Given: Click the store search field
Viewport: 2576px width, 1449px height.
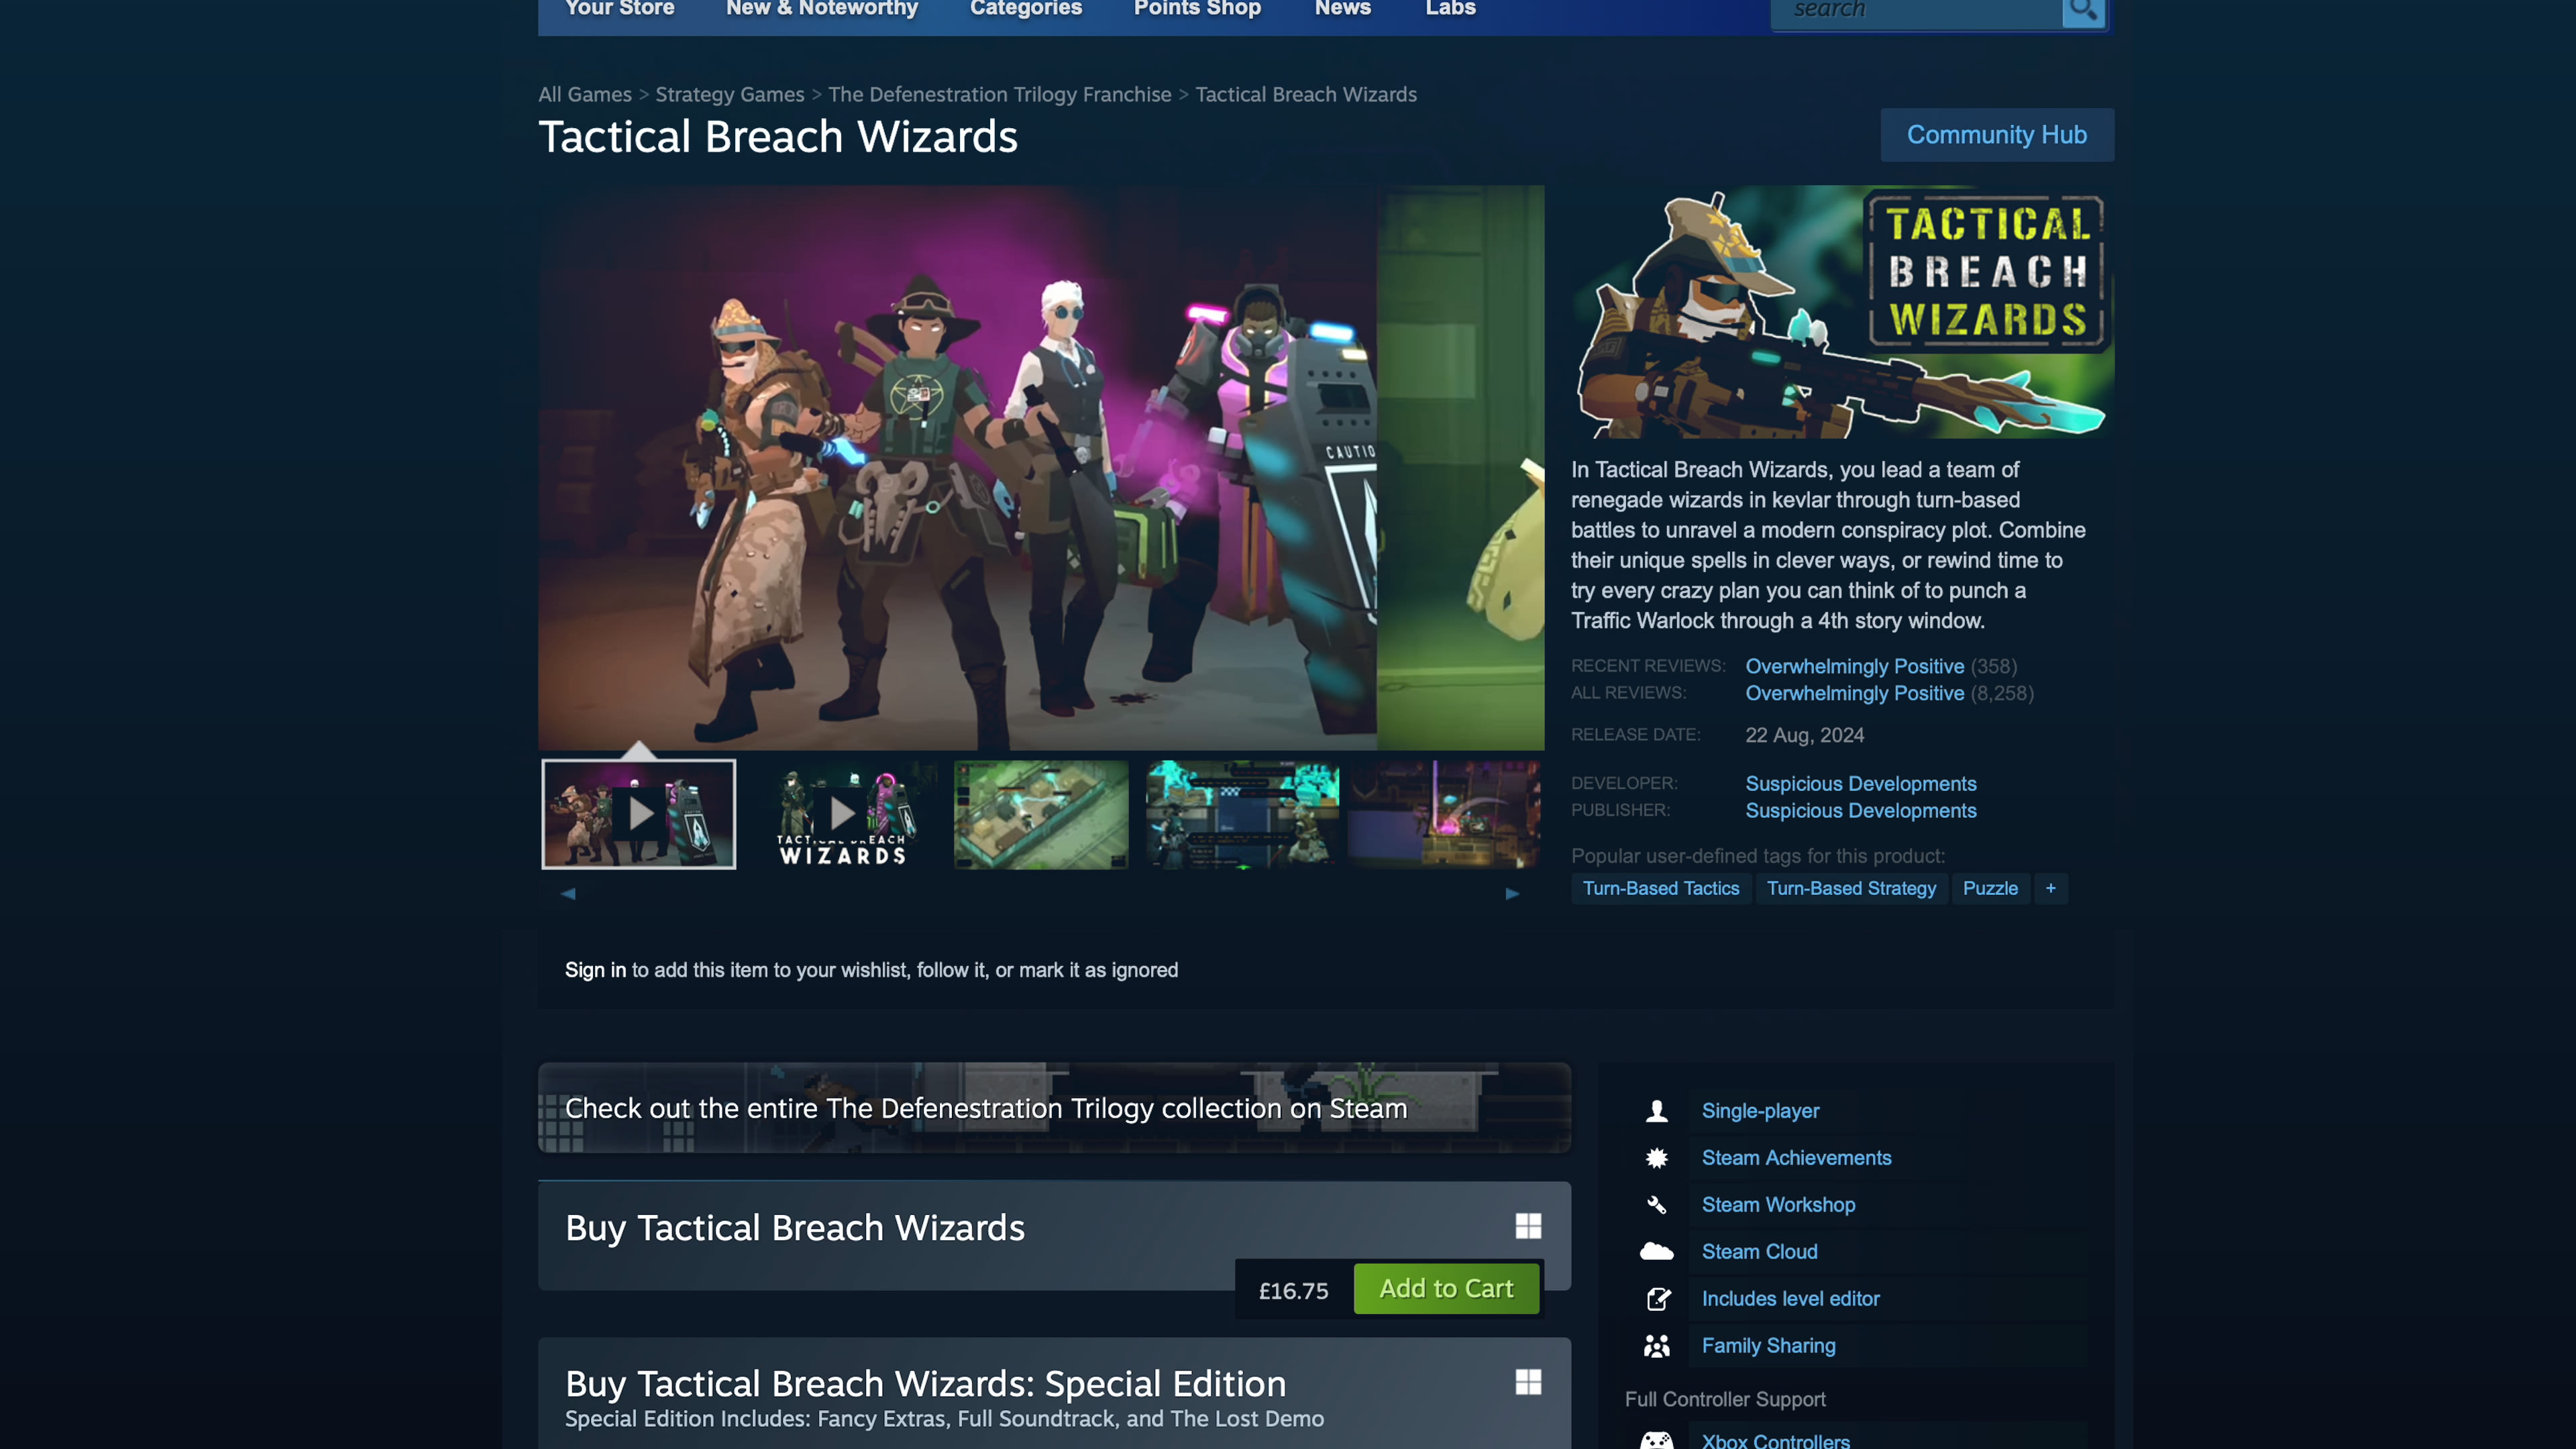Looking at the screenshot, I should [1915, 11].
